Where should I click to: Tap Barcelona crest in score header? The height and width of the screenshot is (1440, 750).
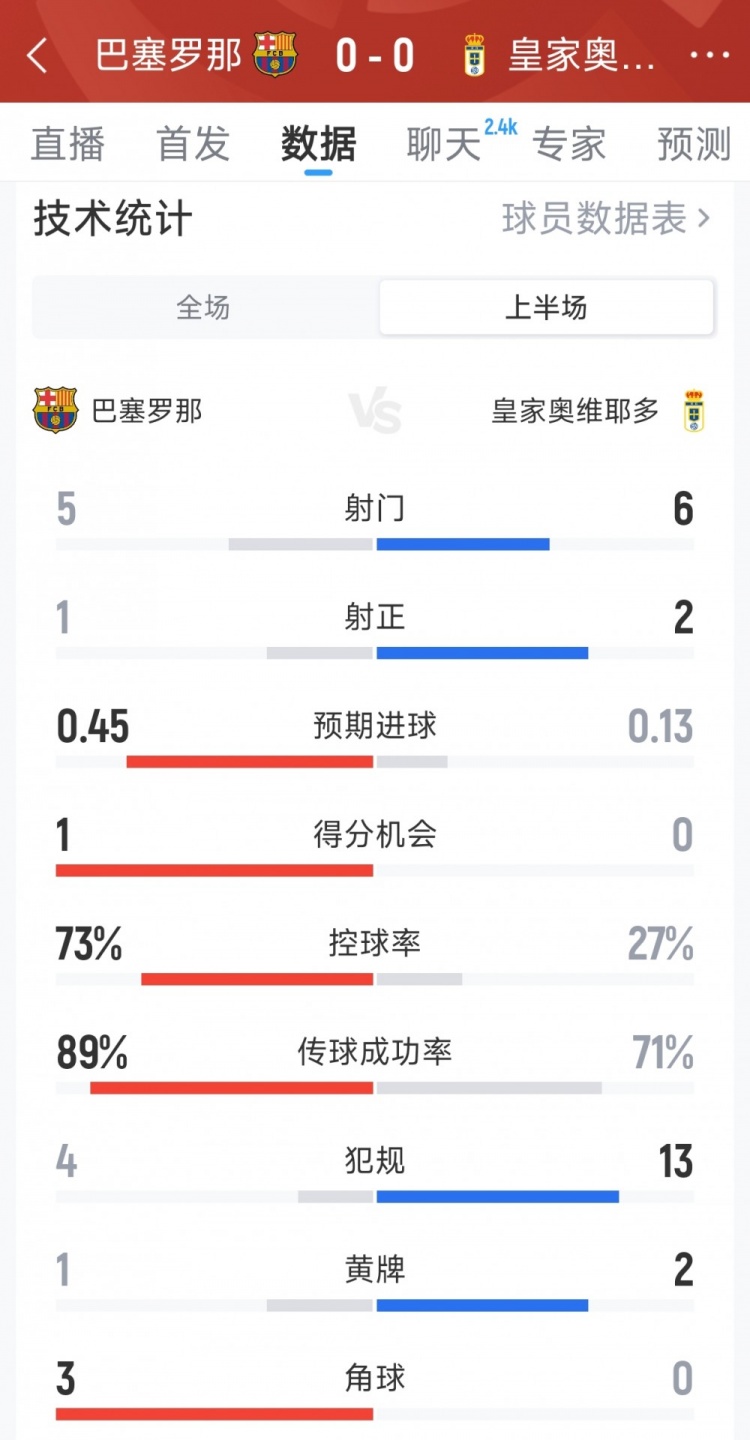click(275, 54)
